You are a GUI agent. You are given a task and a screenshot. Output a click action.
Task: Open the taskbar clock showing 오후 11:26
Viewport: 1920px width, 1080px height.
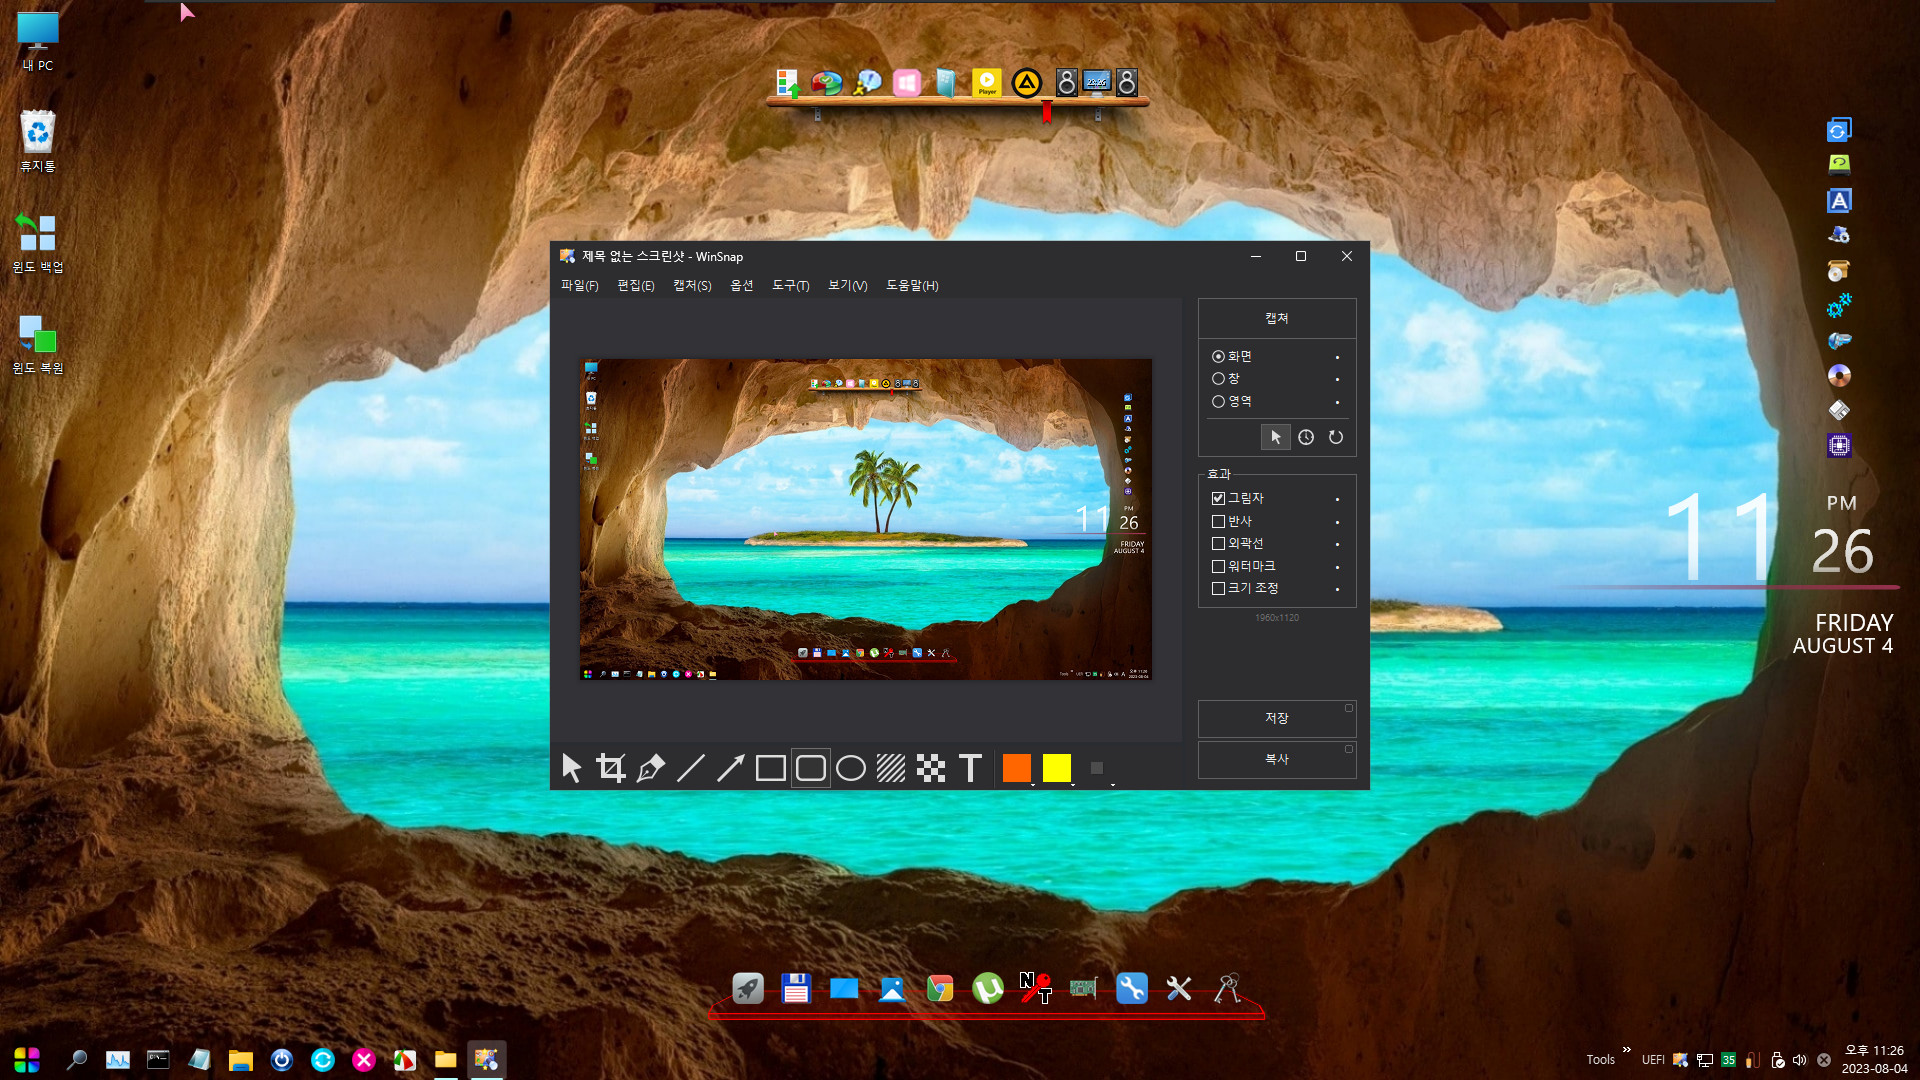click(1874, 1059)
